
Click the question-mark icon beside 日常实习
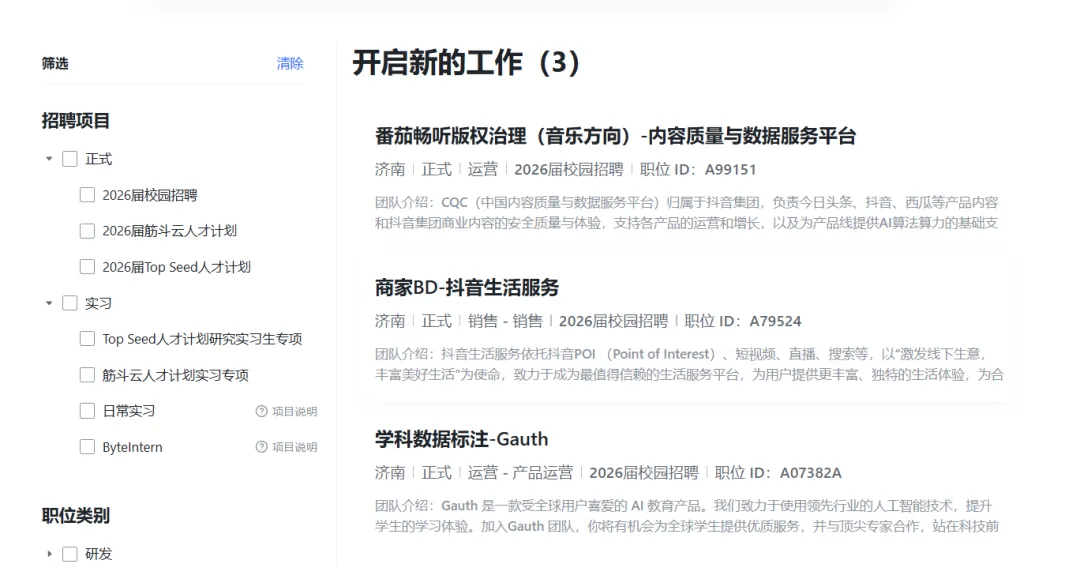(x=261, y=411)
